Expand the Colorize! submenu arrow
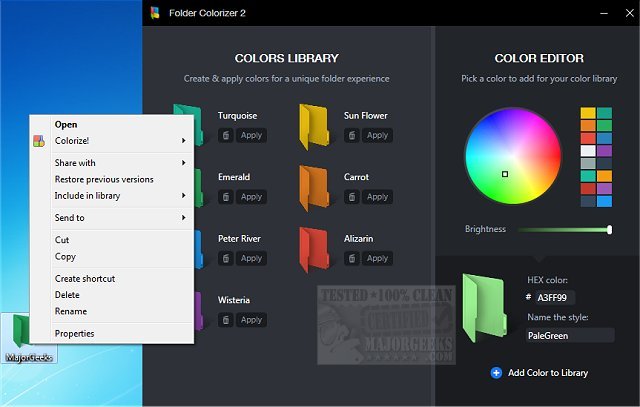The height and width of the screenshot is (407, 640). tap(184, 140)
